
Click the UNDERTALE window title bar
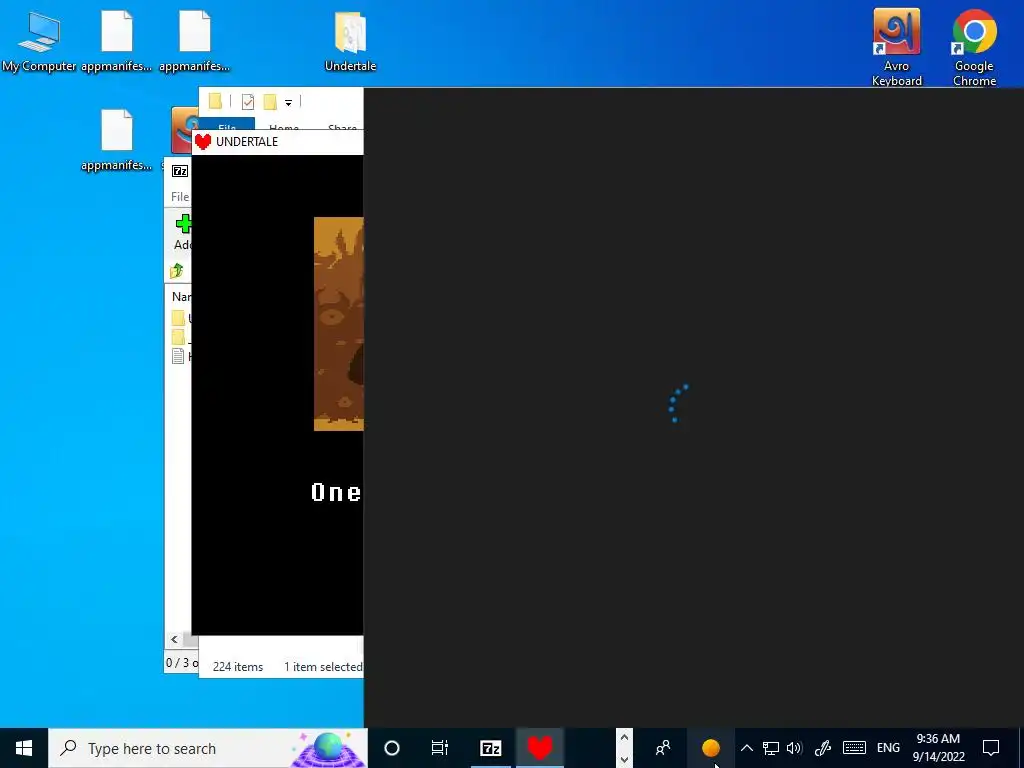(278, 142)
